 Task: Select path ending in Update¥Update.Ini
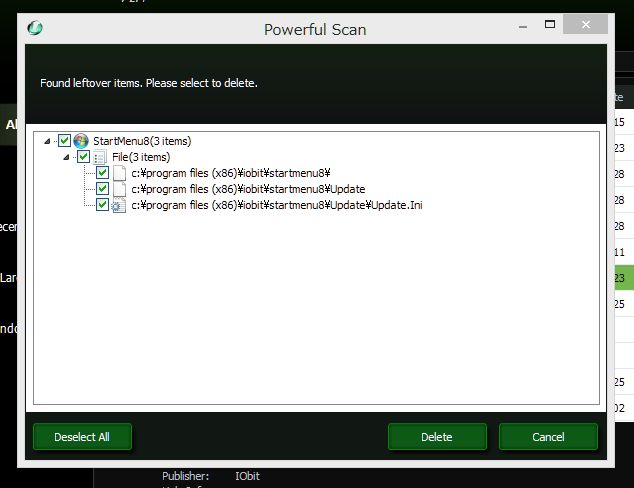pos(277,205)
